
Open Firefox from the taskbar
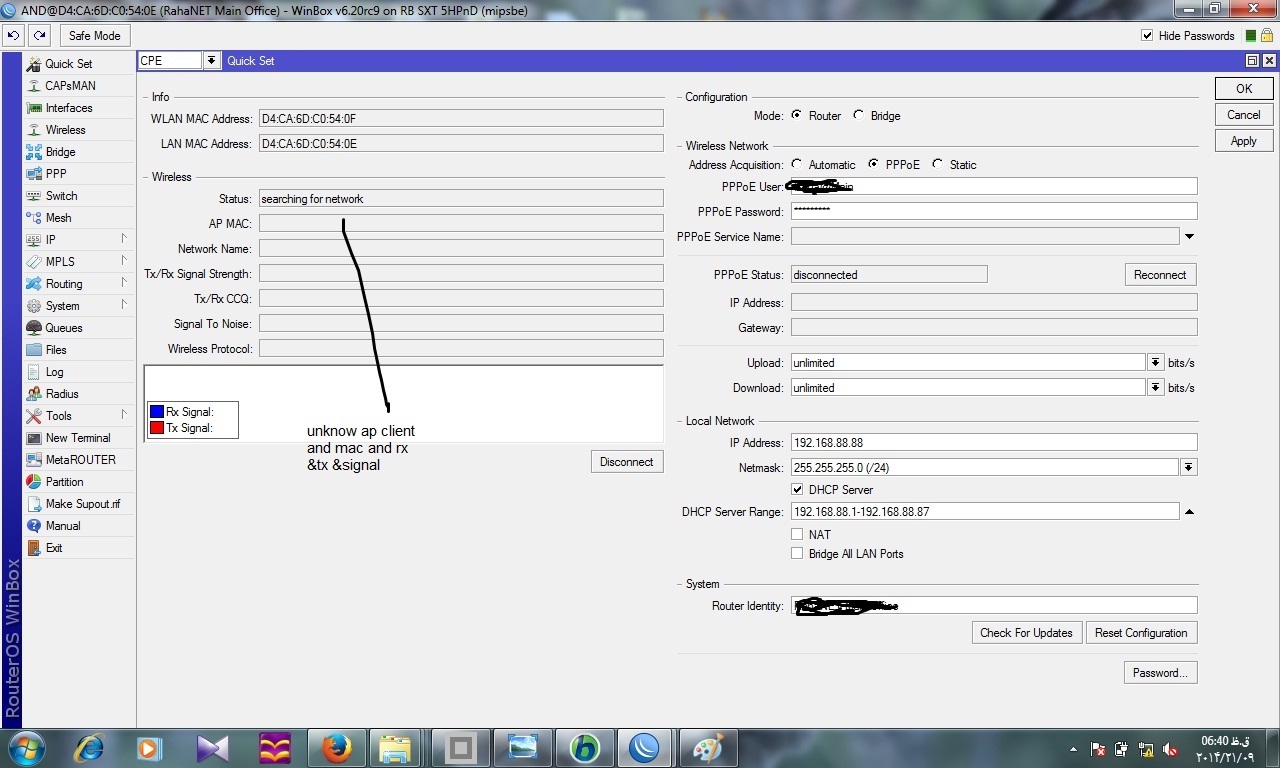click(x=337, y=748)
